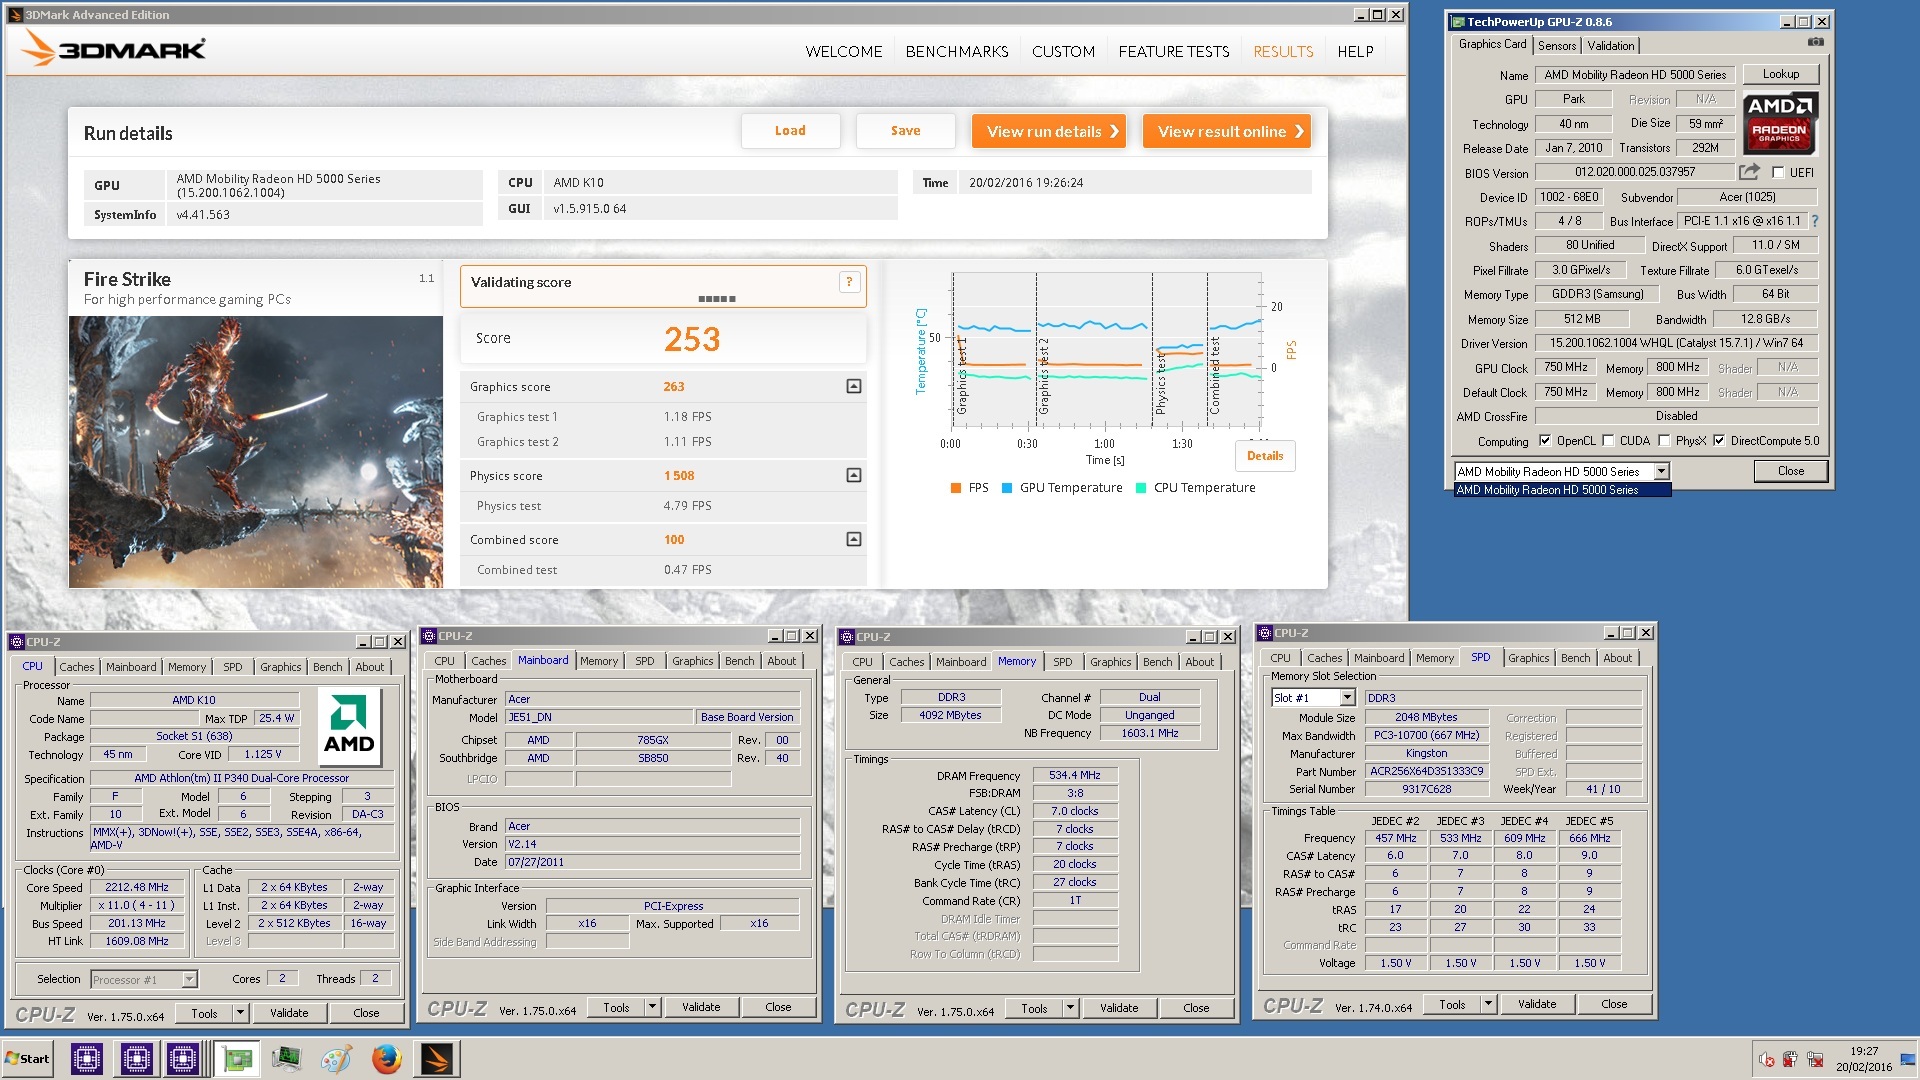Open Firefox from the taskbar
Screen dimensions: 1920x1080
[x=386, y=1058]
